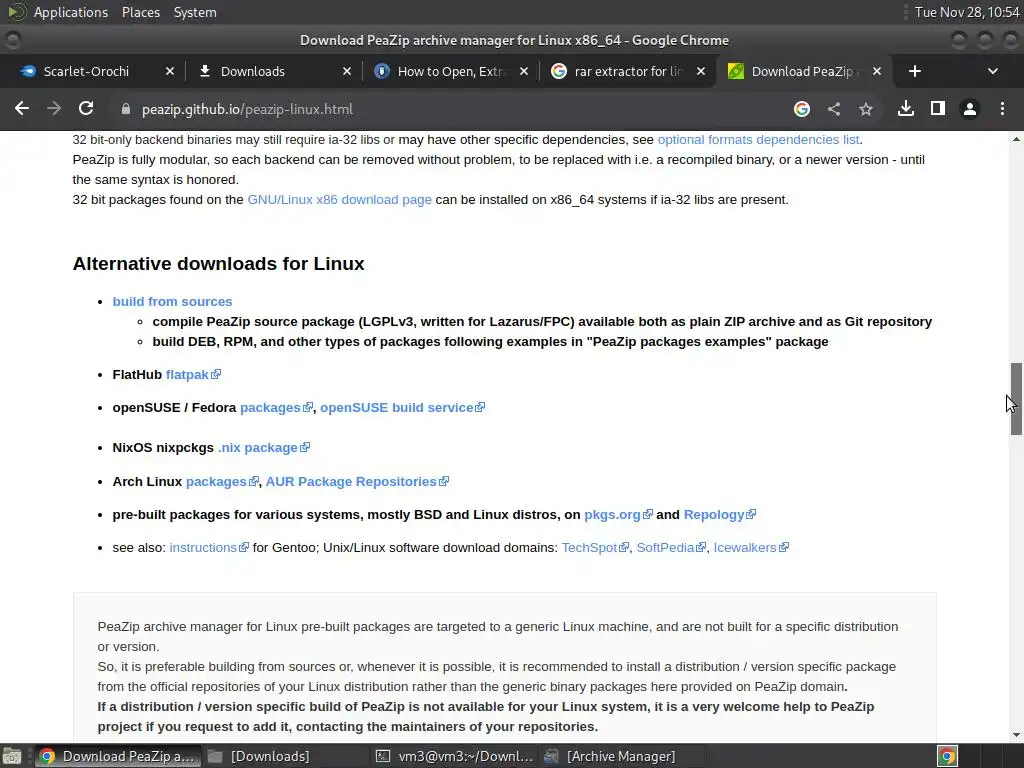Share this page via share icon
1024x768 pixels.
click(834, 109)
